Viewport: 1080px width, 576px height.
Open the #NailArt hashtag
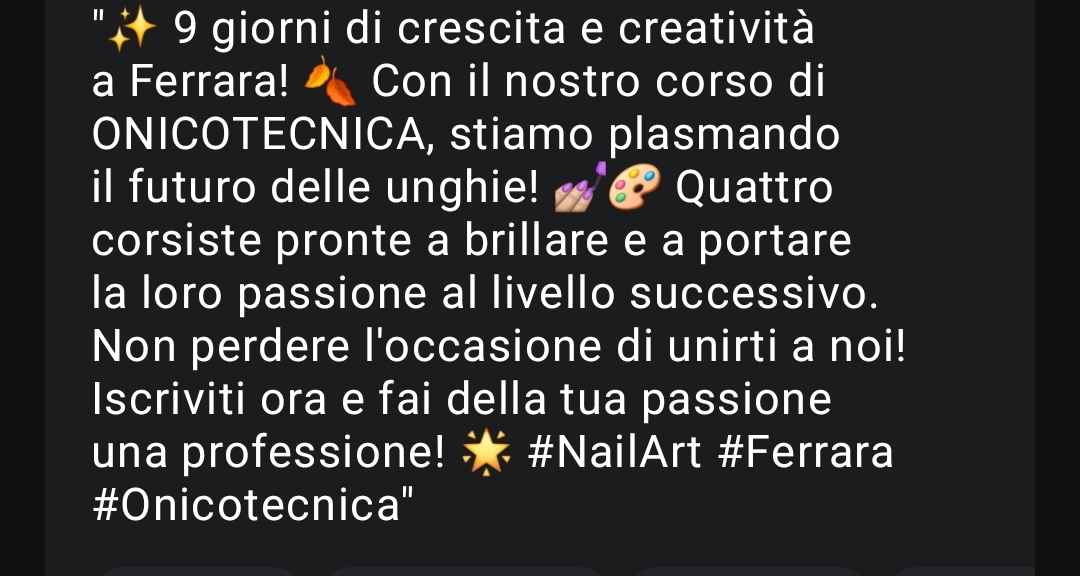[614, 453]
